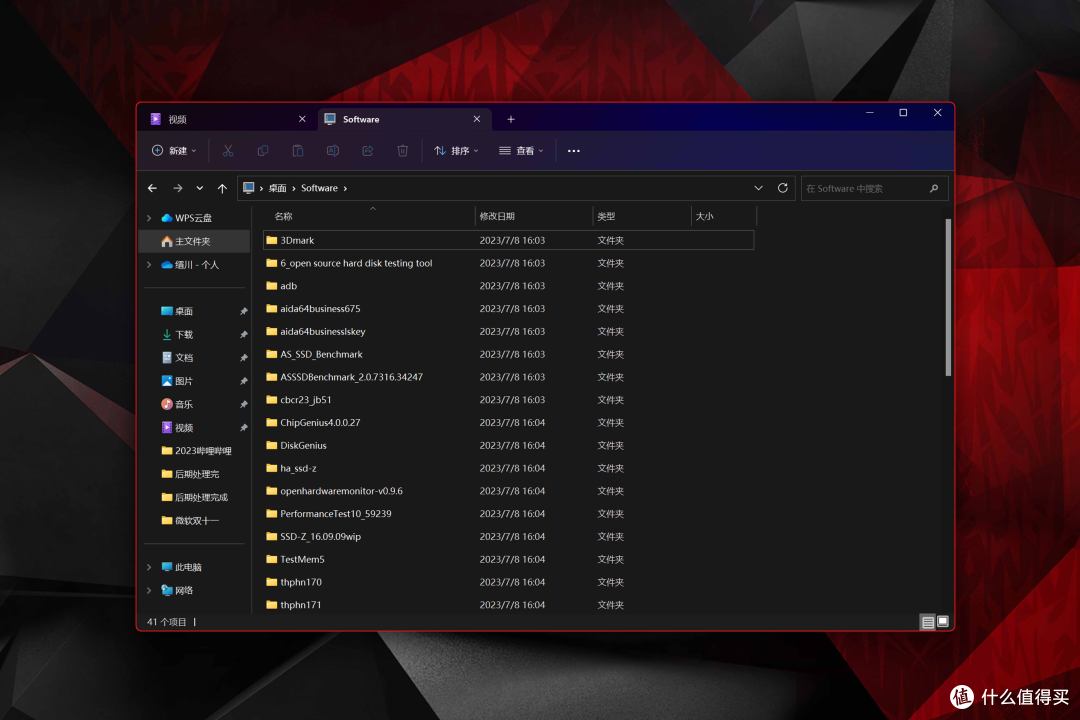
Task: Click the pin icon beside 下载
Action: [x=243, y=335]
